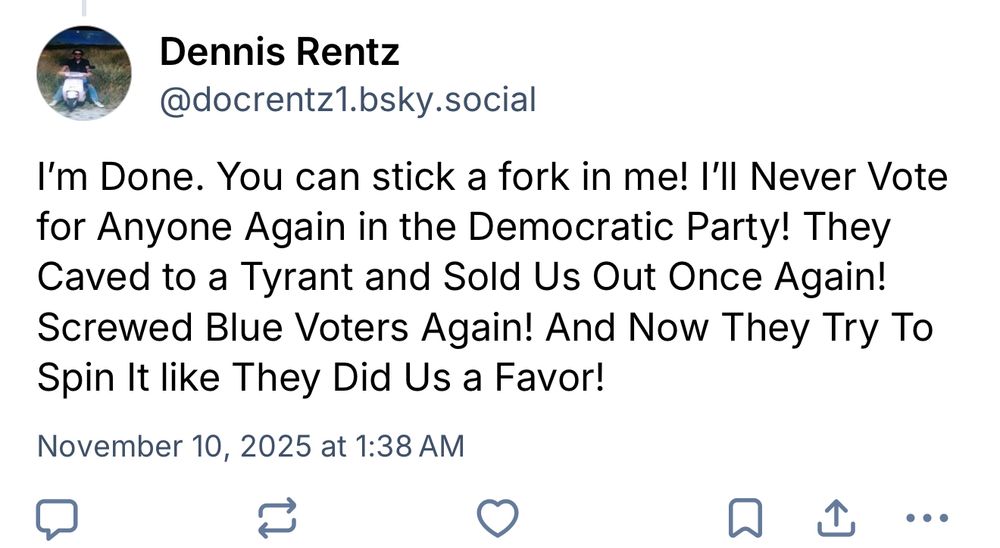Click the Dennis Rentz display name
The height and width of the screenshot is (548, 1000).
coord(280,52)
